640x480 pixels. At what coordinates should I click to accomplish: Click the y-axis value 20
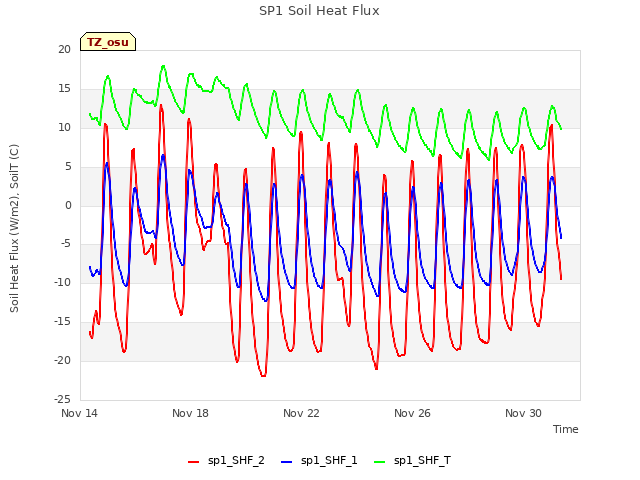pyautogui.click(x=64, y=49)
